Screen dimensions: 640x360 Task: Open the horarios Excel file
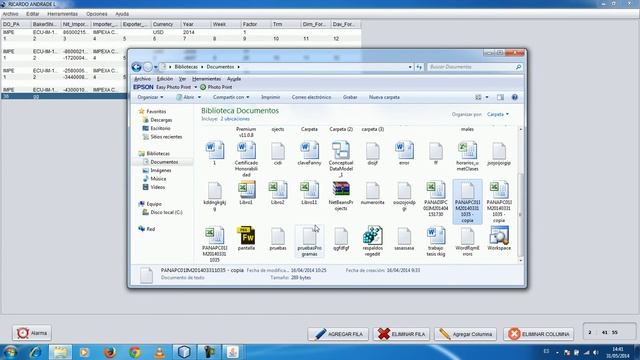point(467,156)
